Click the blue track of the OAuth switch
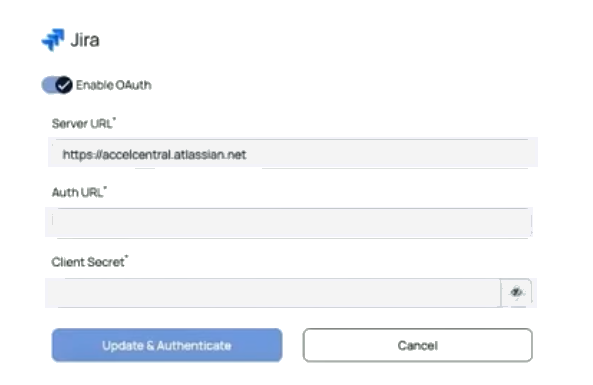The width and height of the screenshot is (593, 385). point(48,85)
